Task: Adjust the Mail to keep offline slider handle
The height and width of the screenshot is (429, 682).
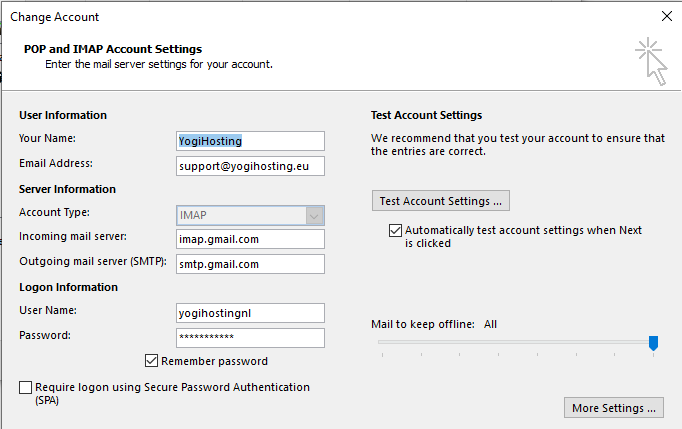Action: [x=653, y=343]
